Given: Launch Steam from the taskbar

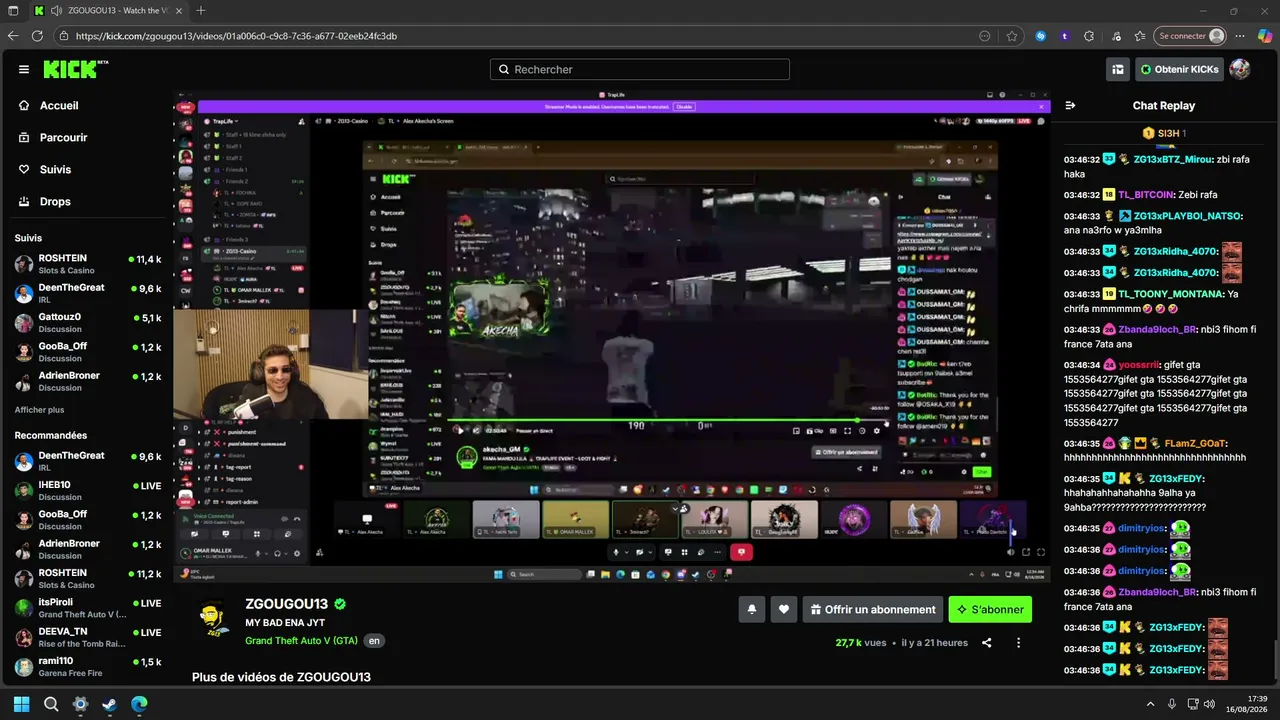Looking at the screenshot, I should (109, 704).
